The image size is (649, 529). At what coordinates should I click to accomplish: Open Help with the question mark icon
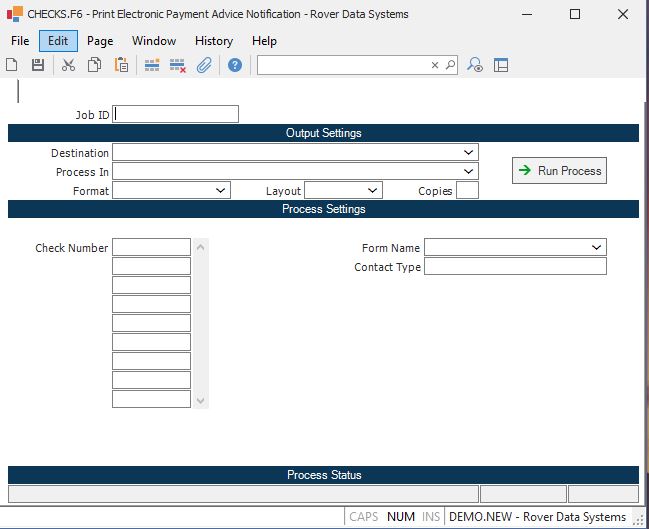[x=235, y=65]
